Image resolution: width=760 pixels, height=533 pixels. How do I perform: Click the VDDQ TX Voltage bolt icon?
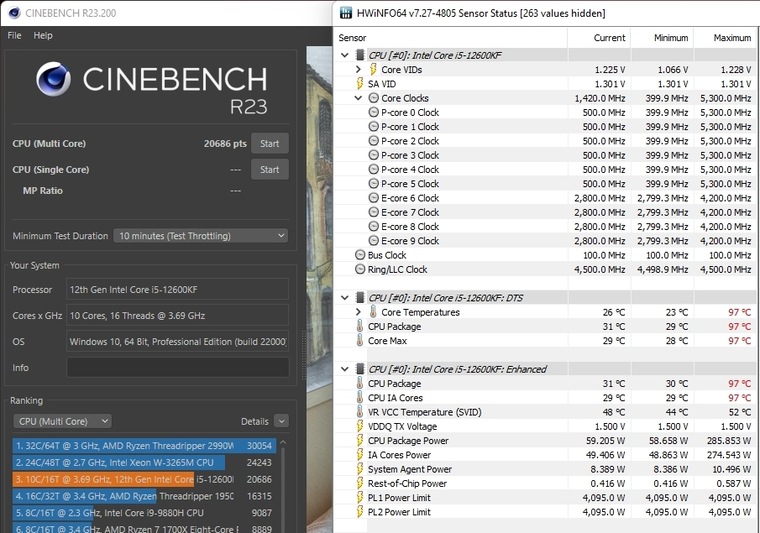pyautogui.click(x=360, y=426)
